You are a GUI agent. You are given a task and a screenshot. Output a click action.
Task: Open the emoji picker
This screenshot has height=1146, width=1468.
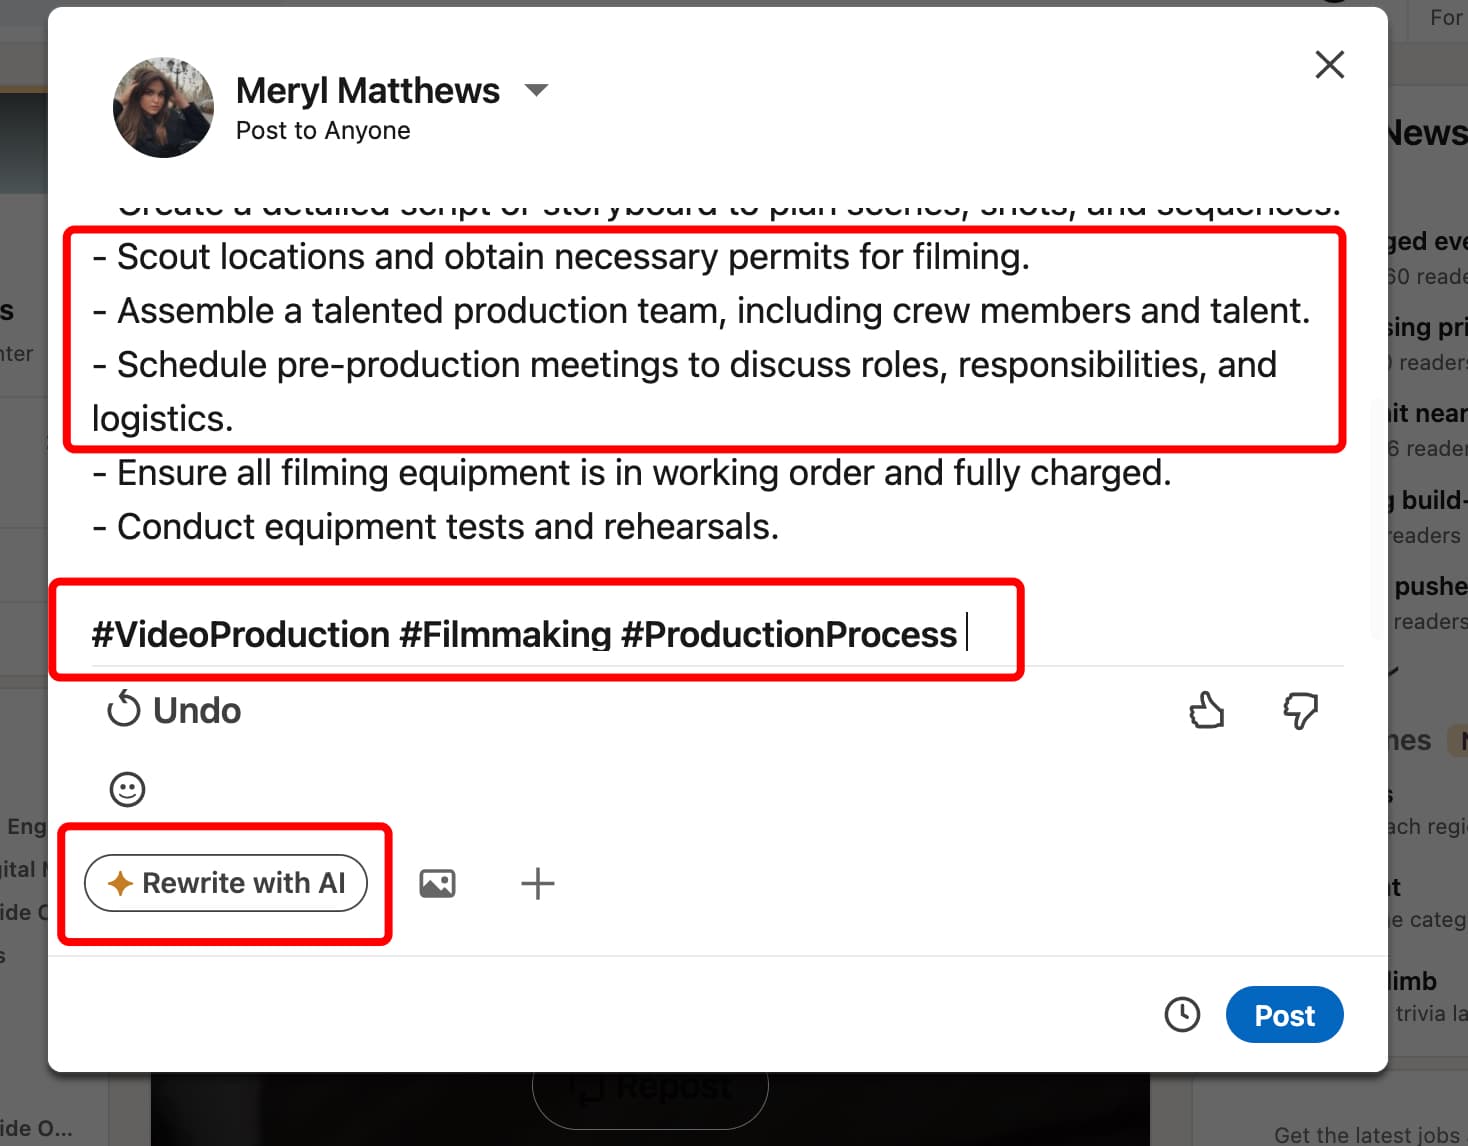coord(127,789)
